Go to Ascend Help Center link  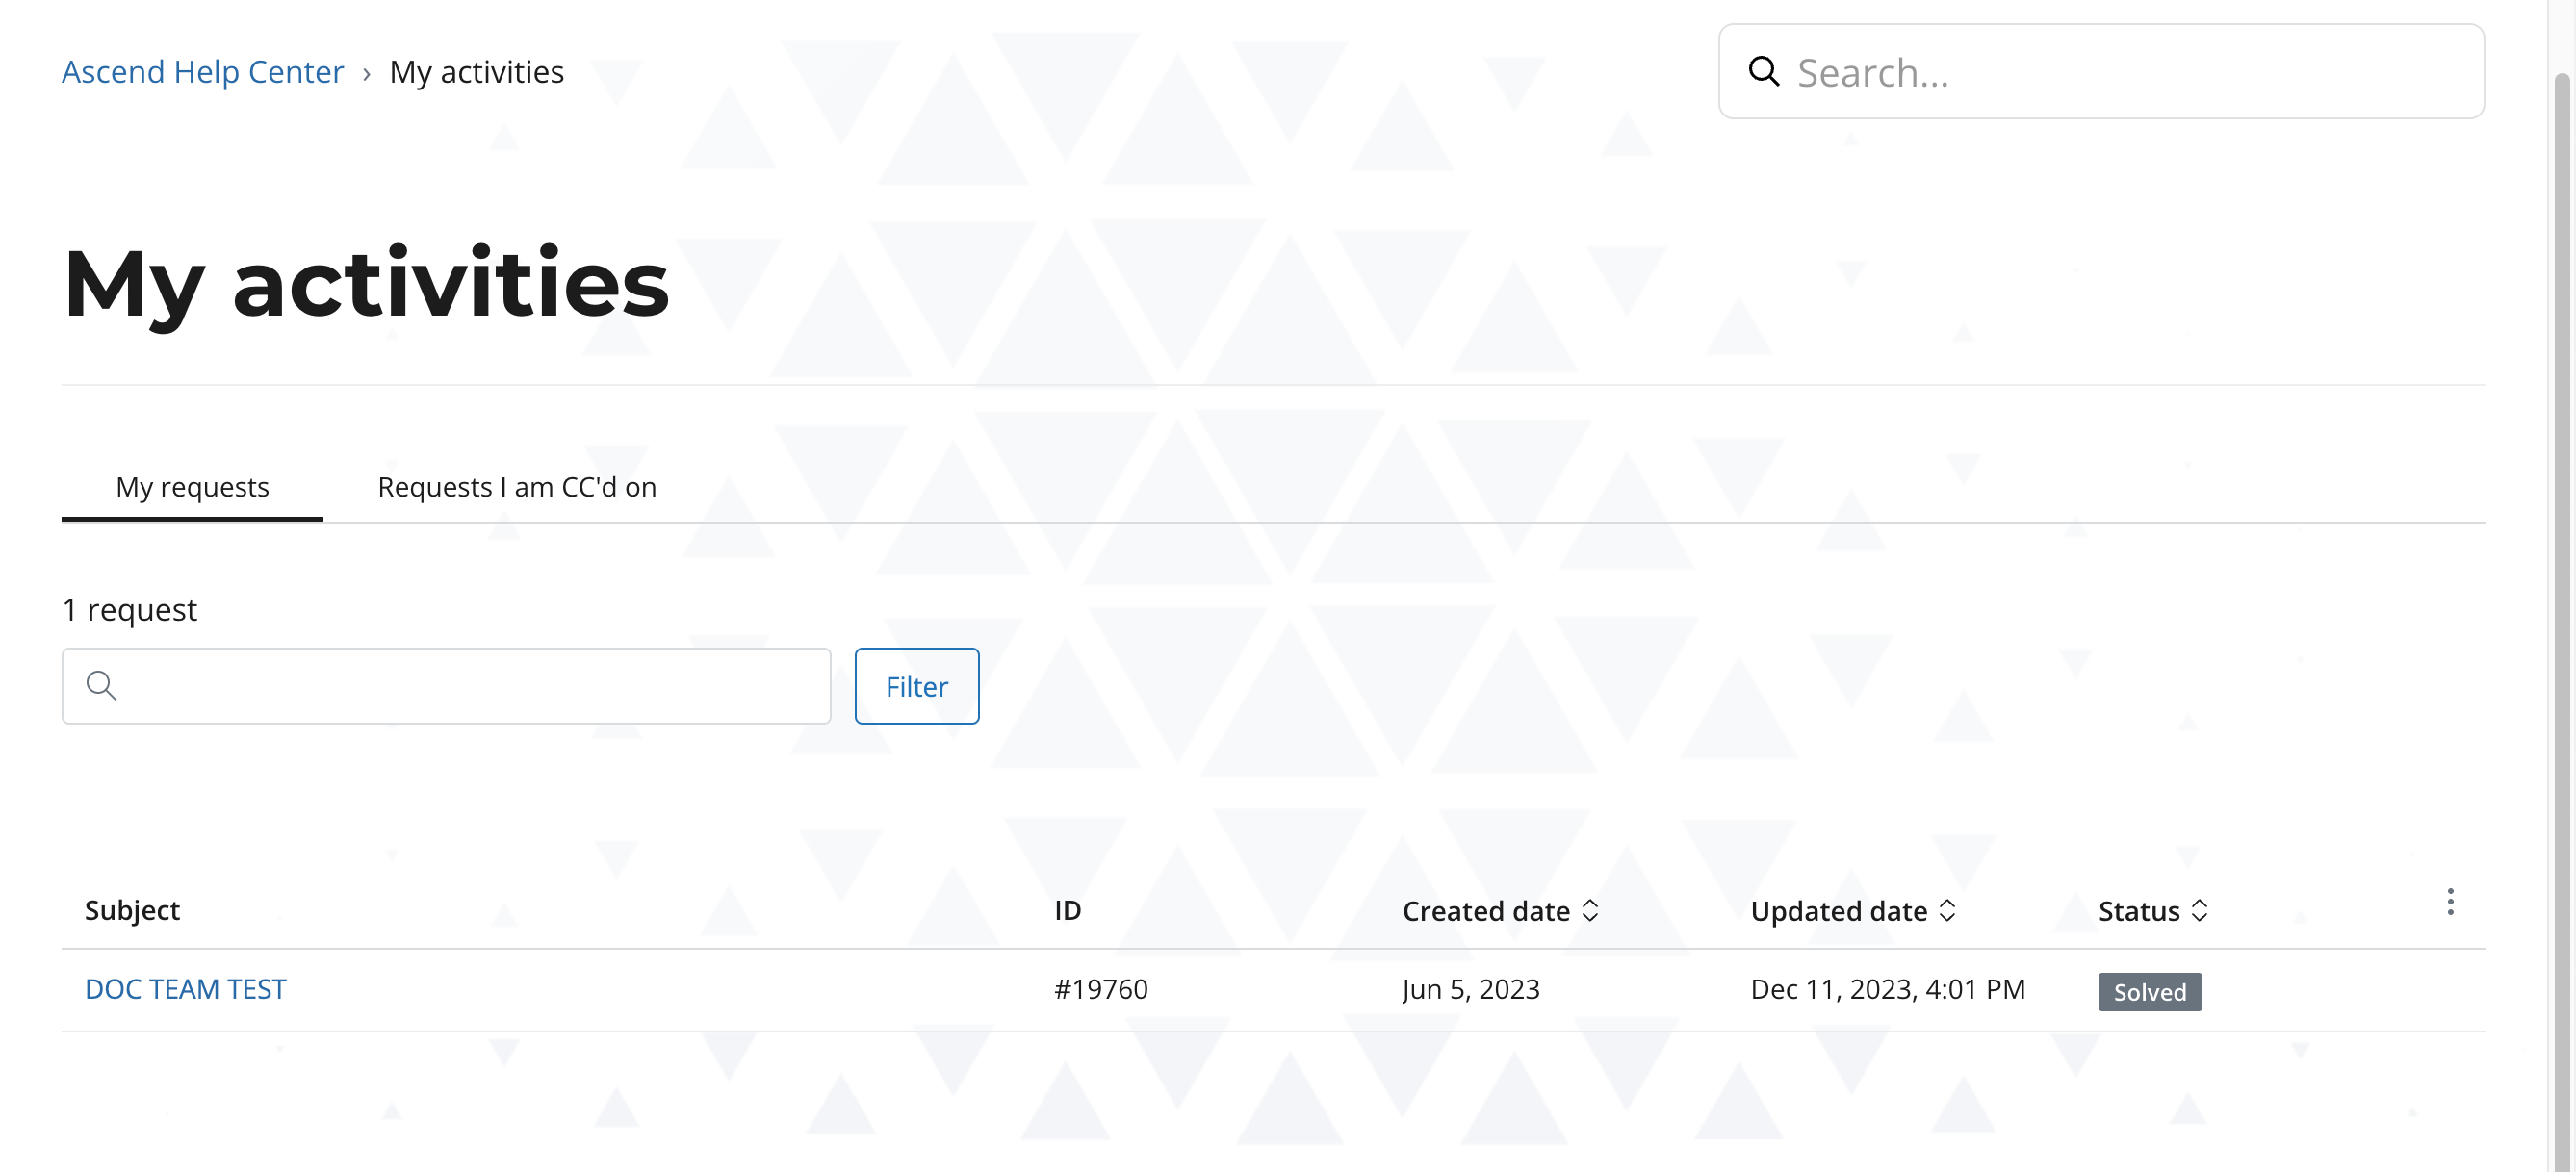(x=202, y=72)
